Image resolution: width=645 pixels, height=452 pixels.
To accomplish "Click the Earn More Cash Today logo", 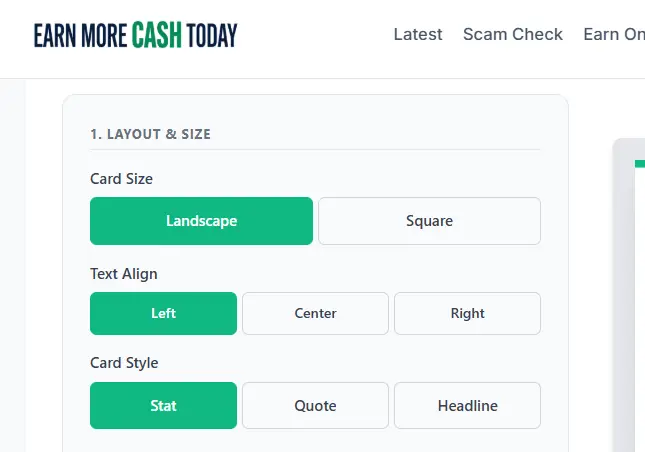I will pyautogui.click(x=135, y=36).
